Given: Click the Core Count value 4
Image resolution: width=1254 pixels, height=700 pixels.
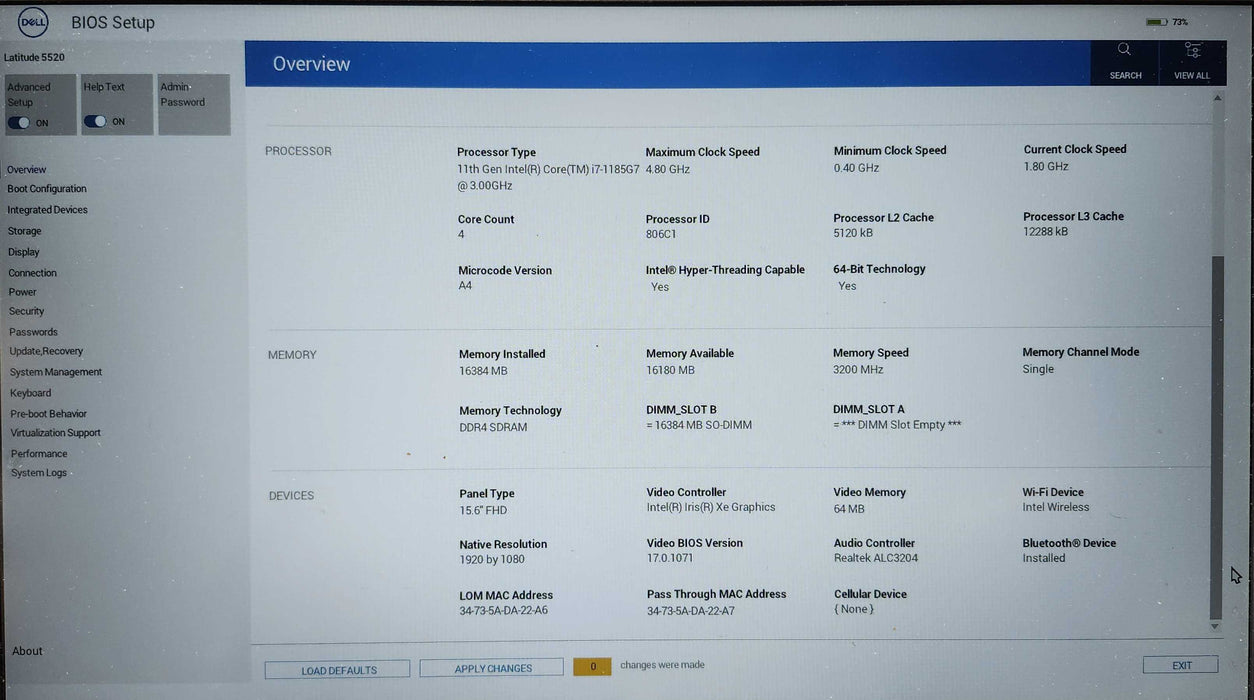Looking at the screenshot, I should [461, 234].
